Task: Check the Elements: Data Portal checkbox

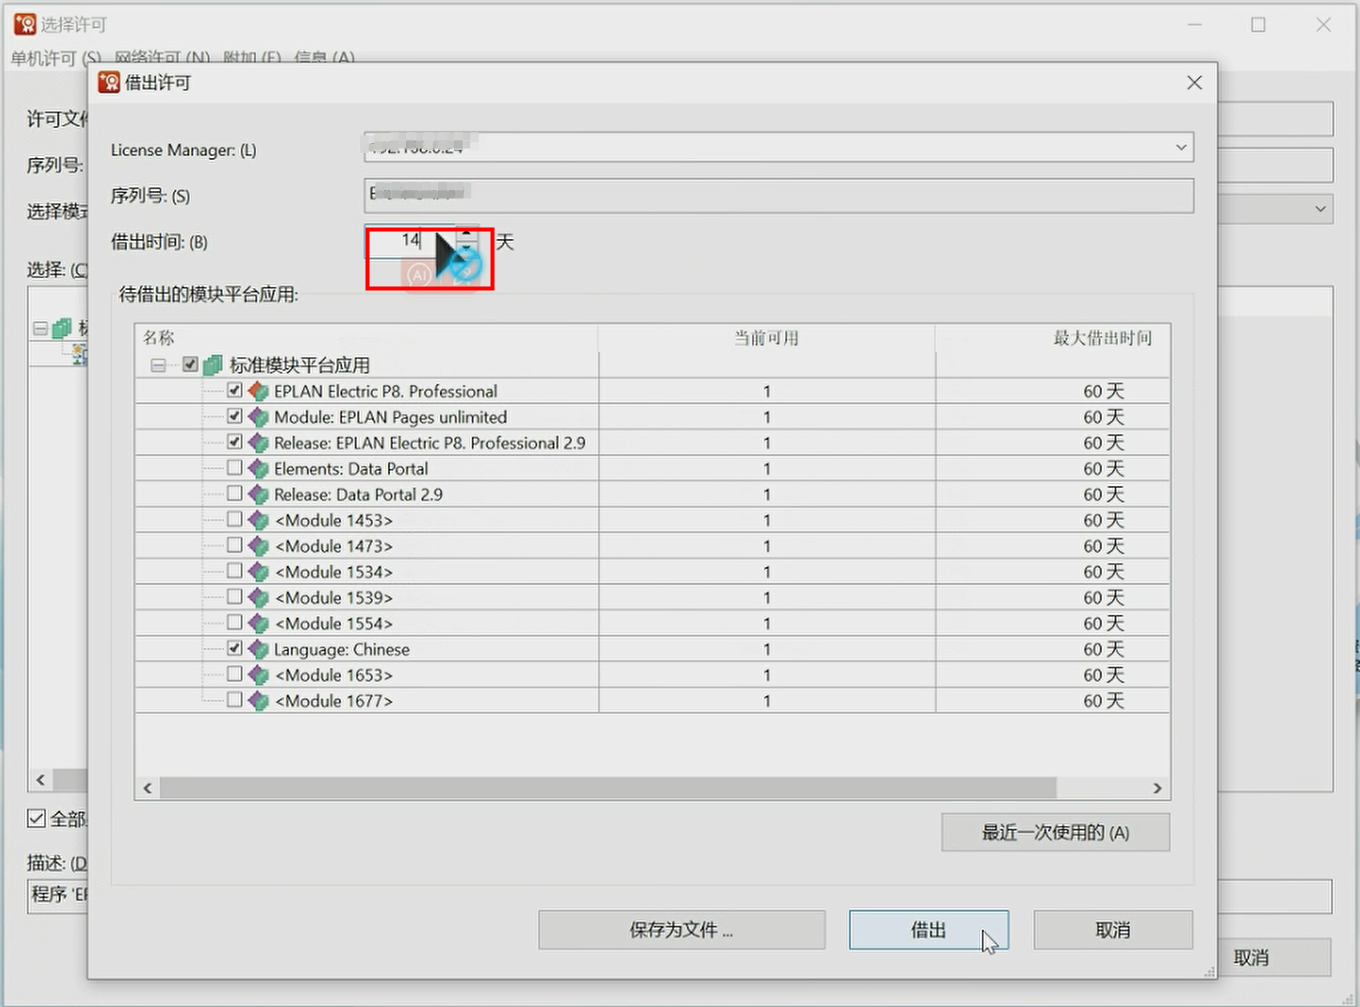Action: click(235, 468)
